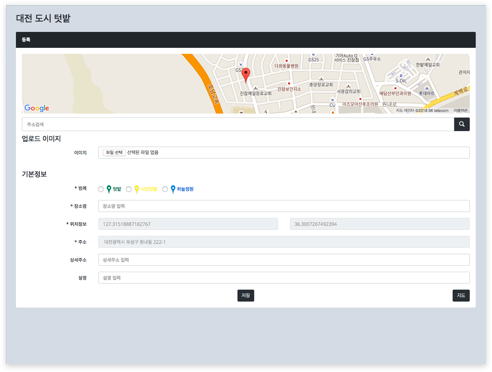Click the CU store label on the map
The image size is (492, 372).
(332, 105)
